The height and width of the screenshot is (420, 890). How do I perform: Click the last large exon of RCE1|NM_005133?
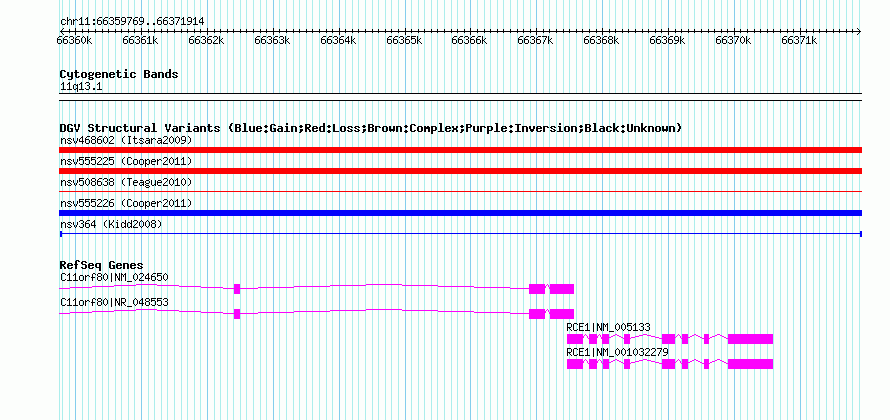[750, 339]
